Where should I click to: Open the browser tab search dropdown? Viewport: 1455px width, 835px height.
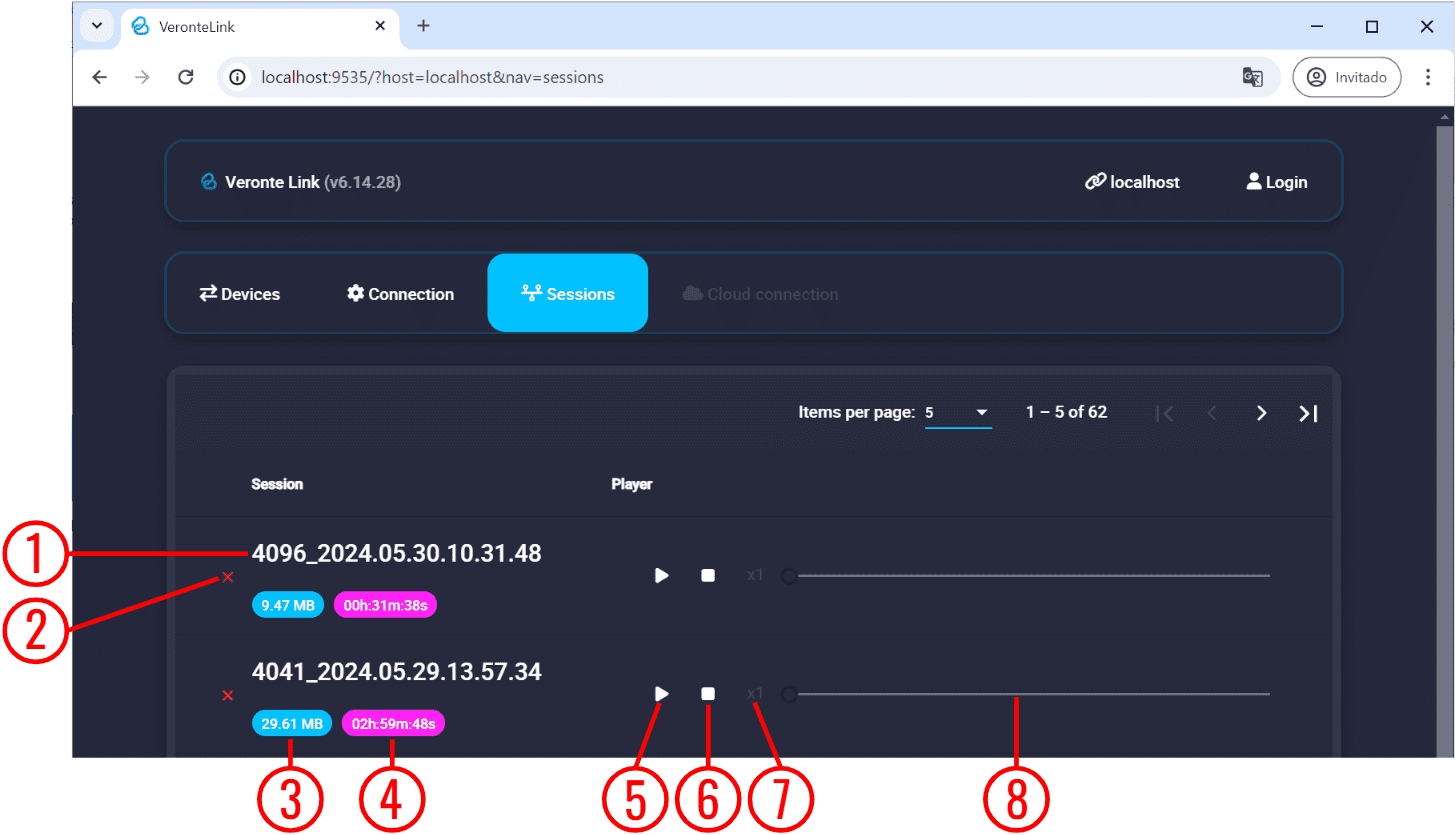(x=97, y=26)
